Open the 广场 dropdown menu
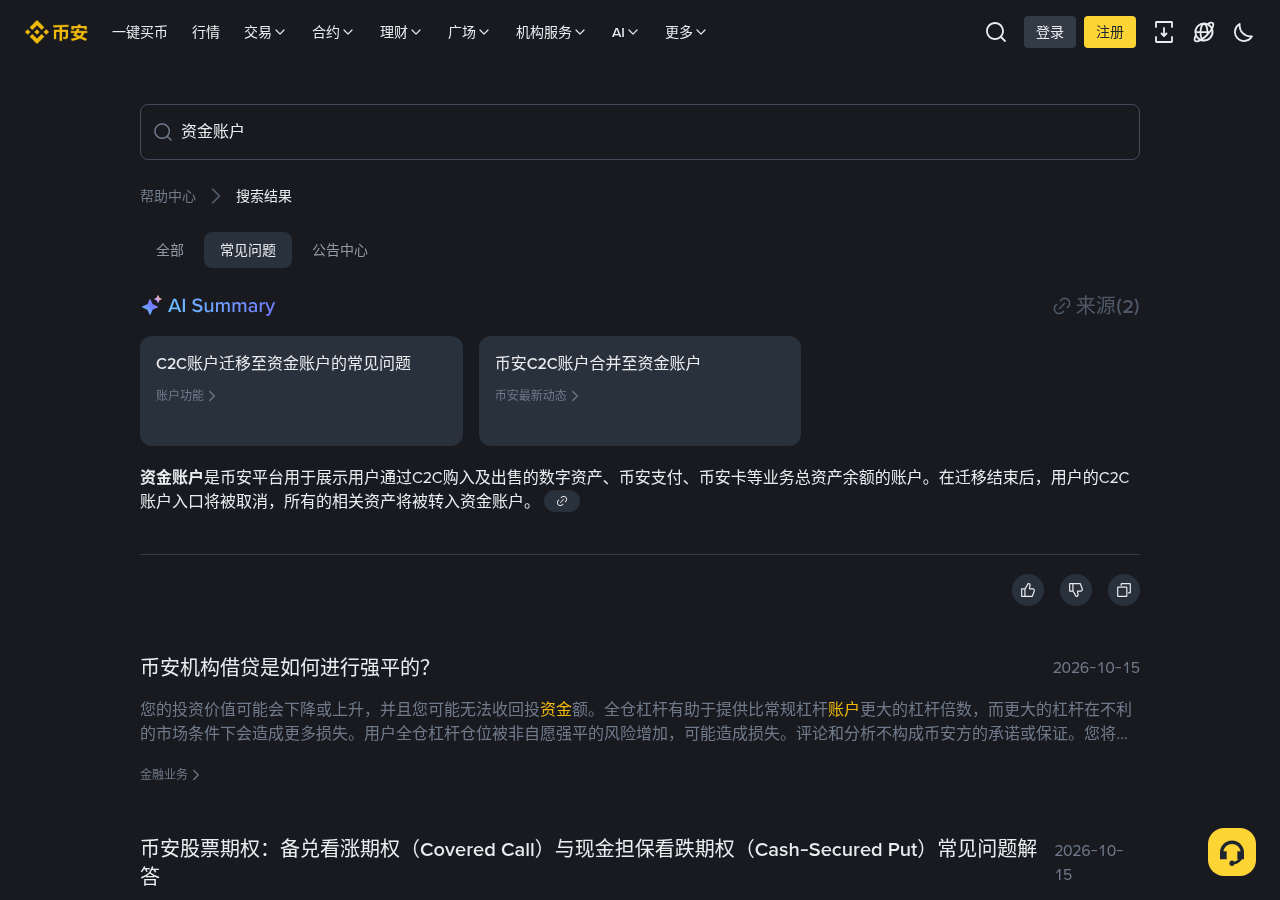Image resolution: width=1280 pixels, height=900 pixels. pyautogui.click(x=469, y=32)
